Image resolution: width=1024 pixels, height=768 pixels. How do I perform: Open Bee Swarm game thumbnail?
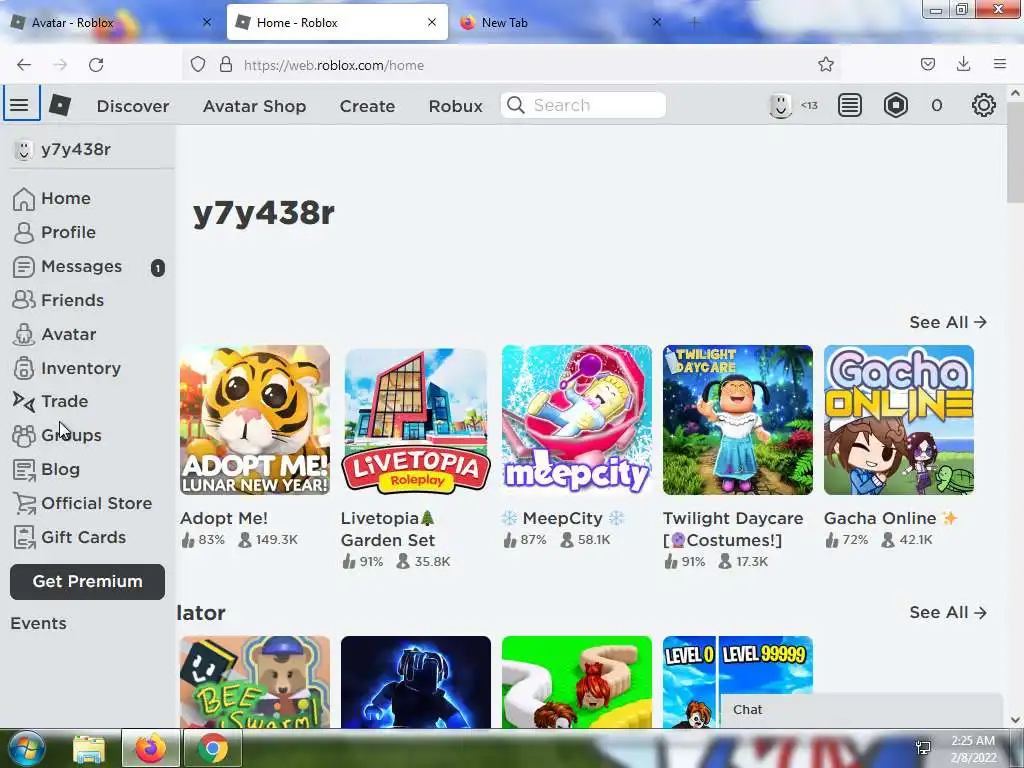tap(255, 682)
